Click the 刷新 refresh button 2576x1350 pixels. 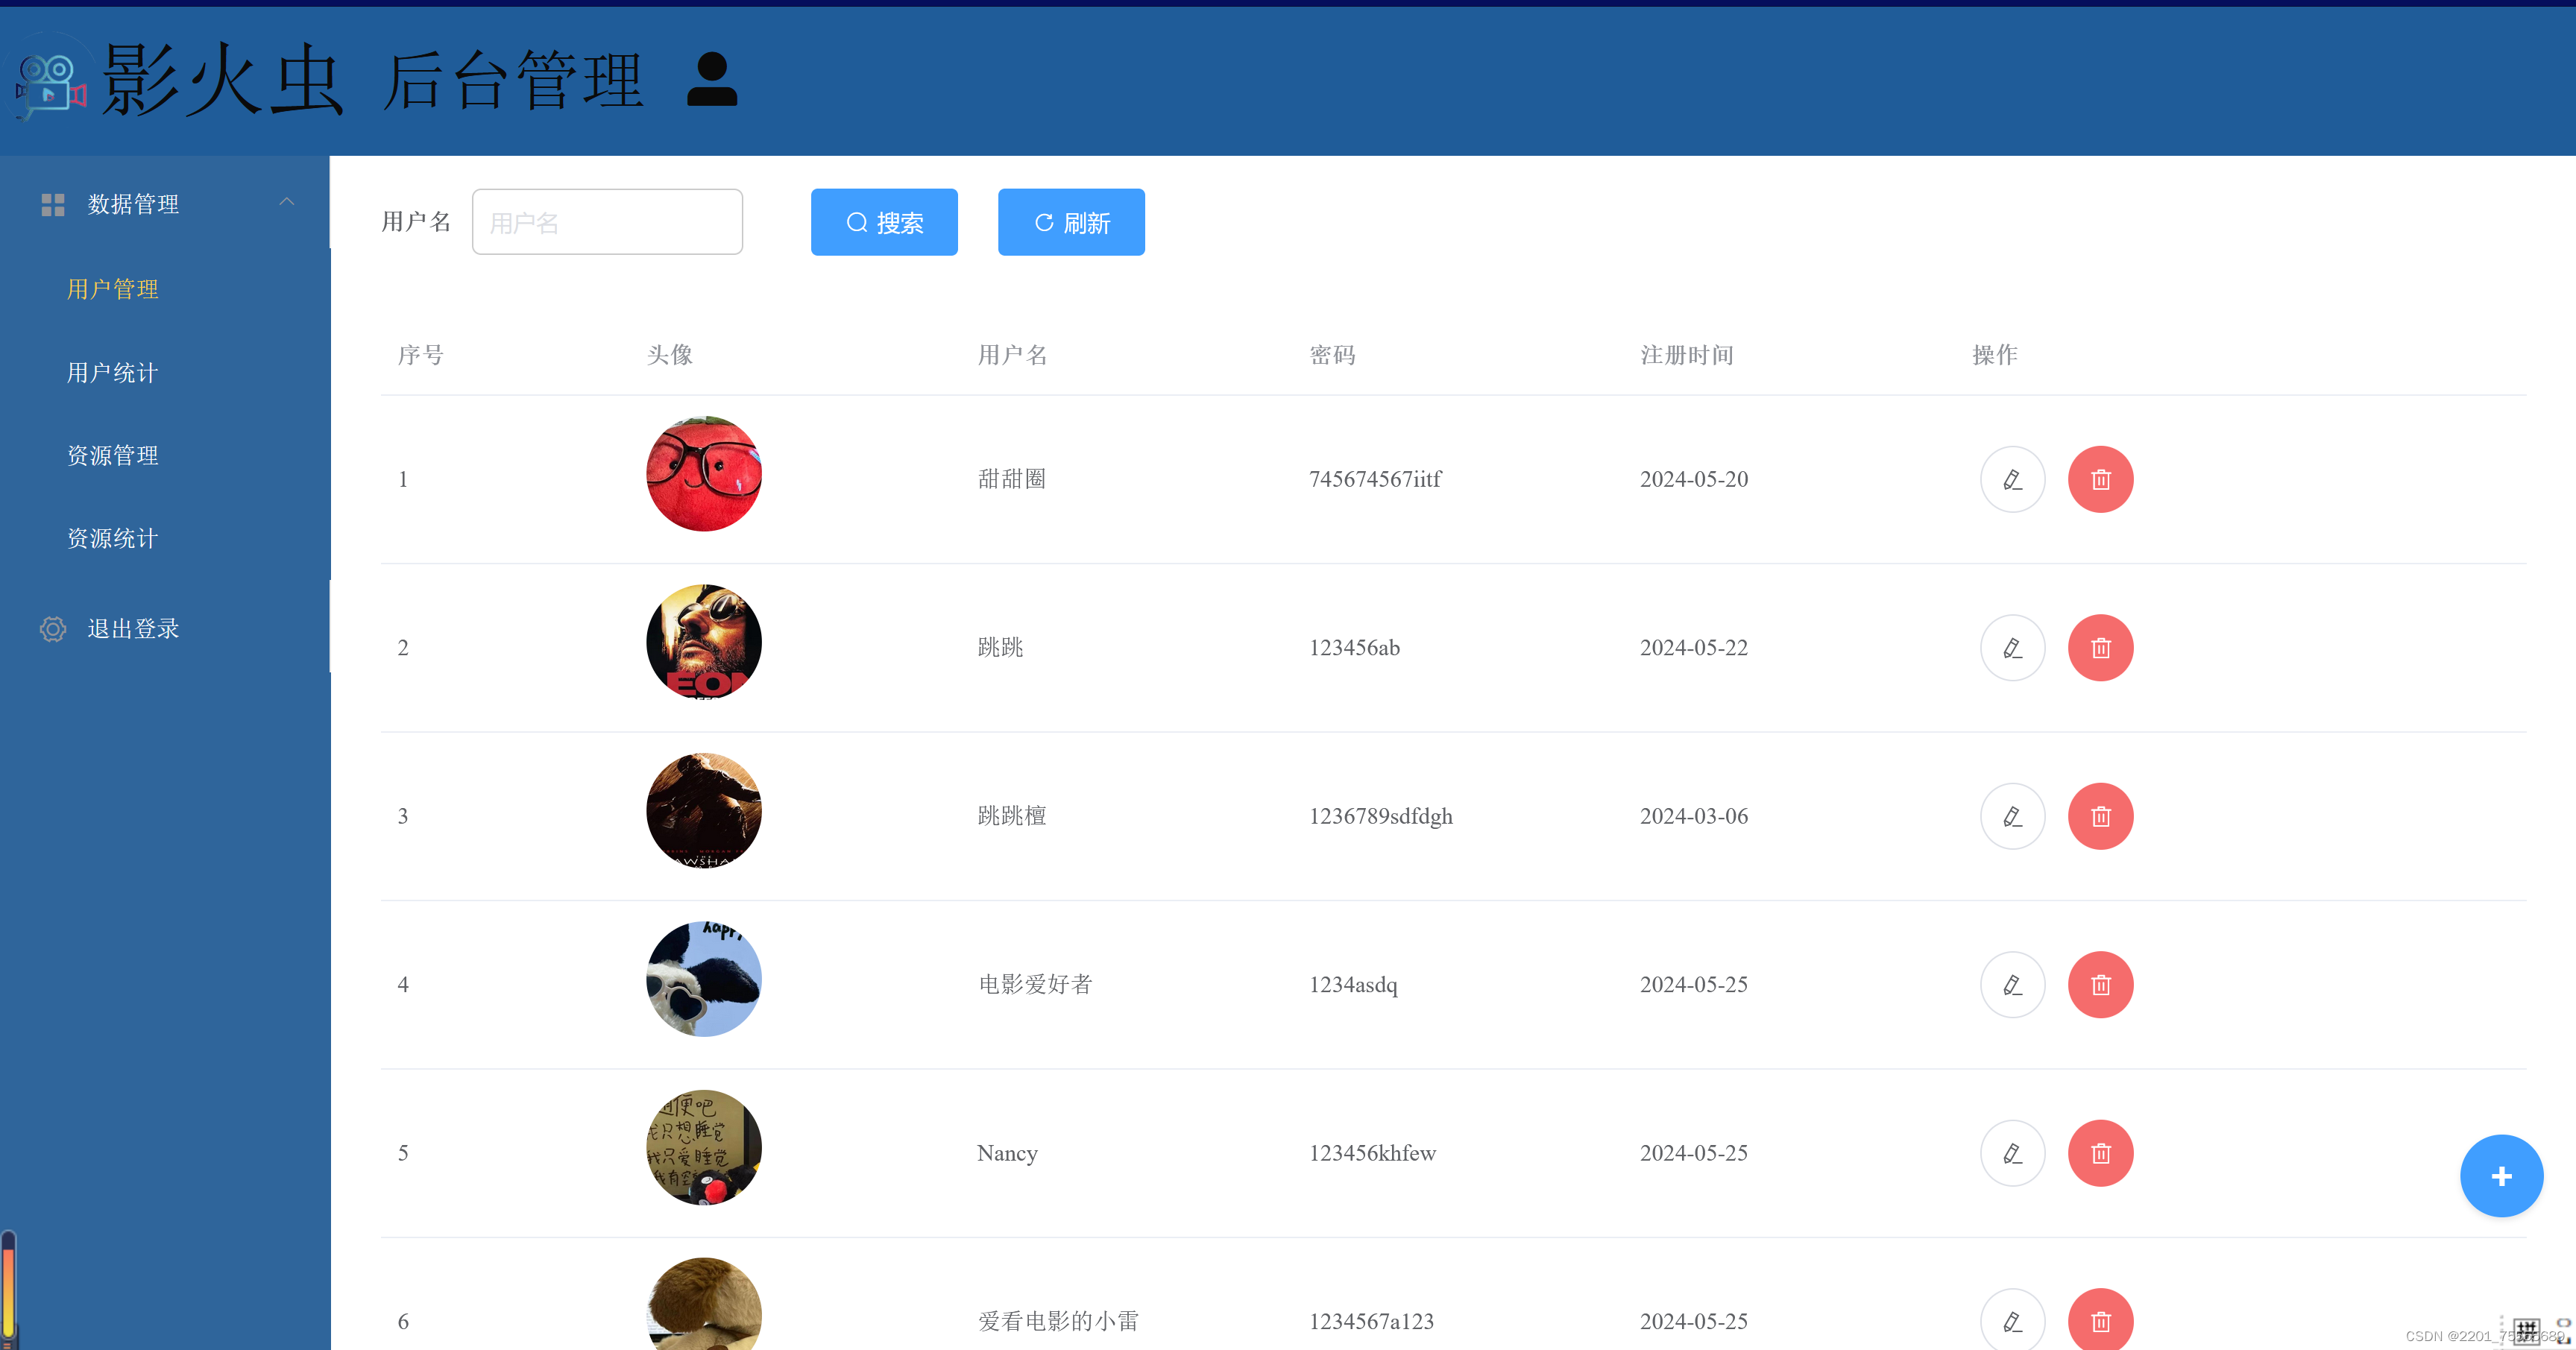click(x=1071, y=222)
